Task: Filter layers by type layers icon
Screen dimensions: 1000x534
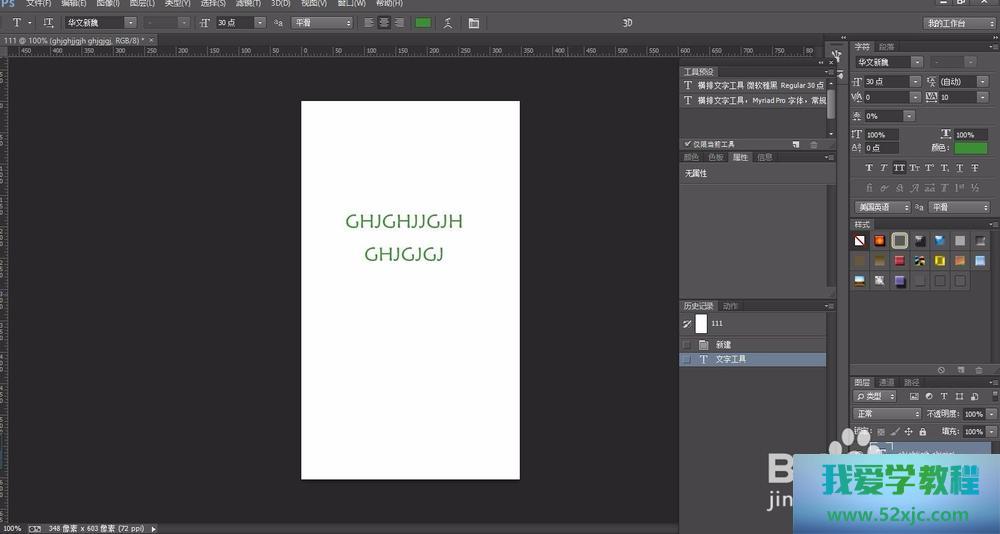Action: pos(943,397)
